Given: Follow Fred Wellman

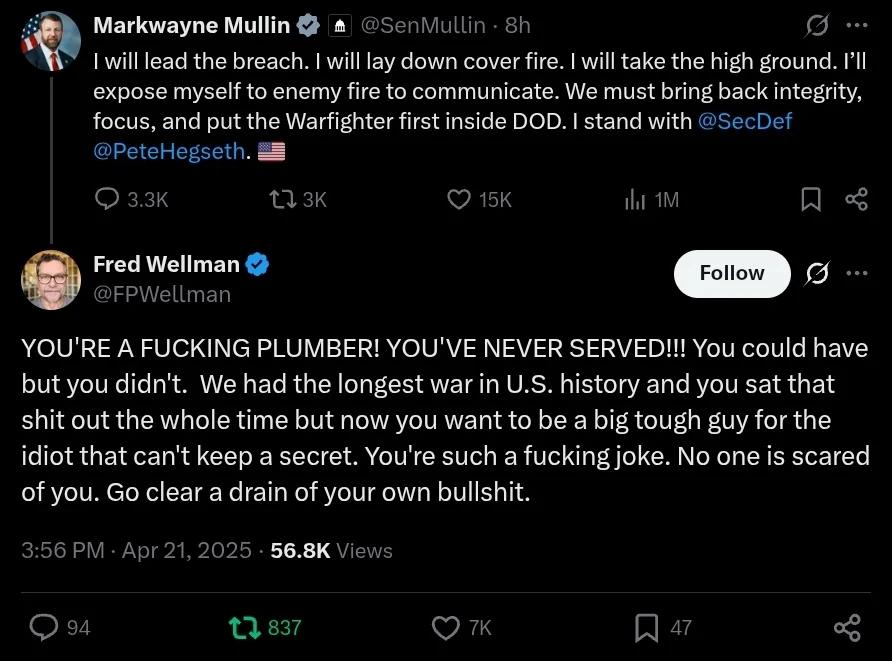Looking at the screenshot, I should click(732, 274).
